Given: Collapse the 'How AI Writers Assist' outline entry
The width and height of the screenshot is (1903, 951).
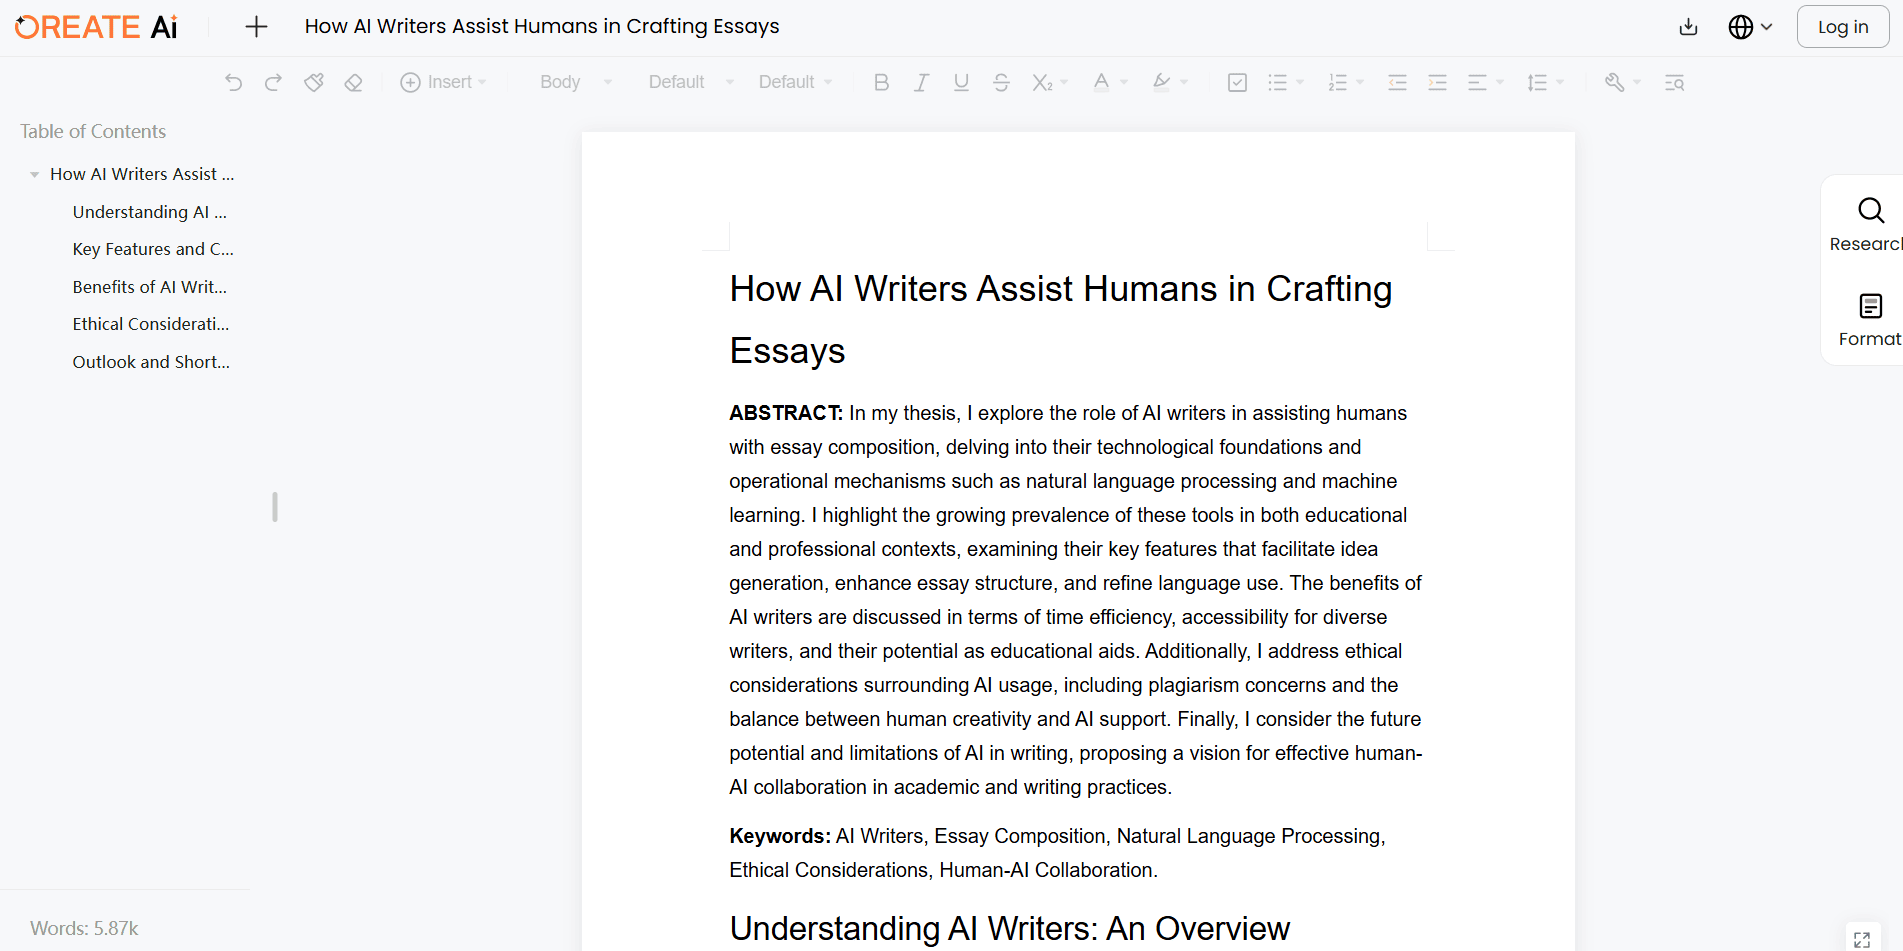Looking at the screenshot, I should point(34,173).
